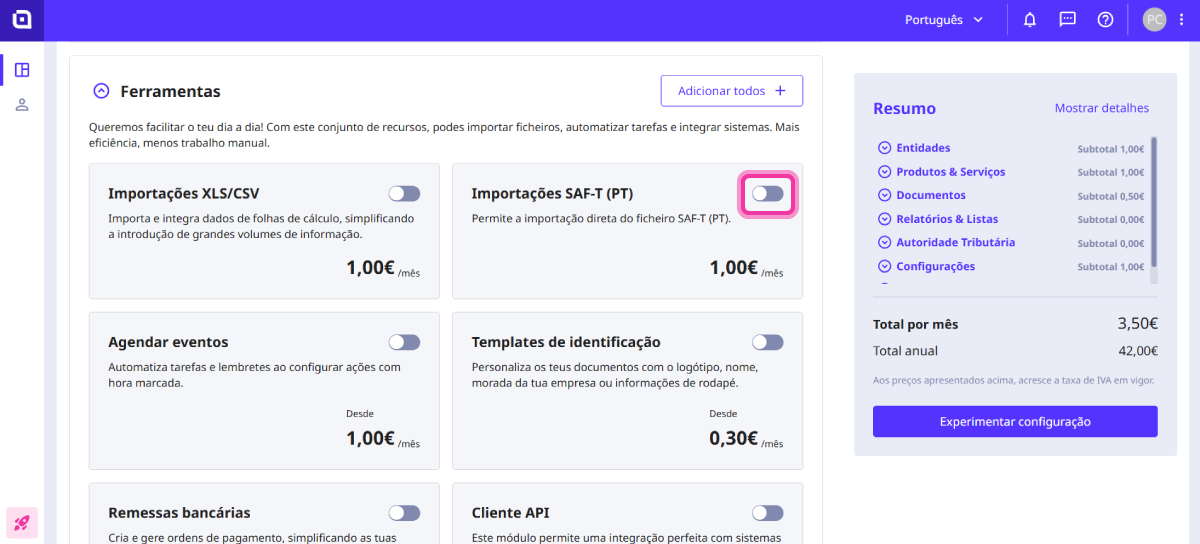Screen dimensions: 1200x544
Task: Open the notifications bell
Action: 1029,20
